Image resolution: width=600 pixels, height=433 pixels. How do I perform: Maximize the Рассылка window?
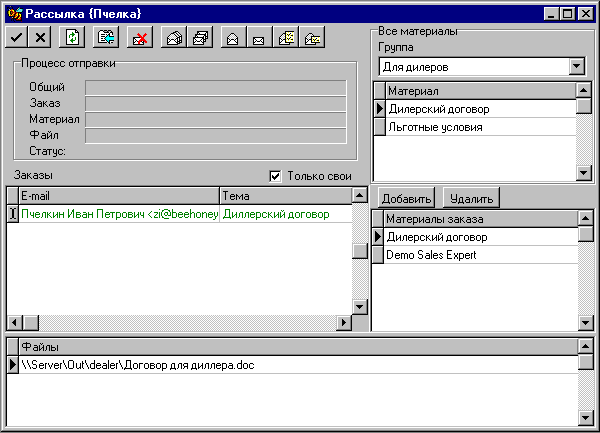tap(567, 14)
